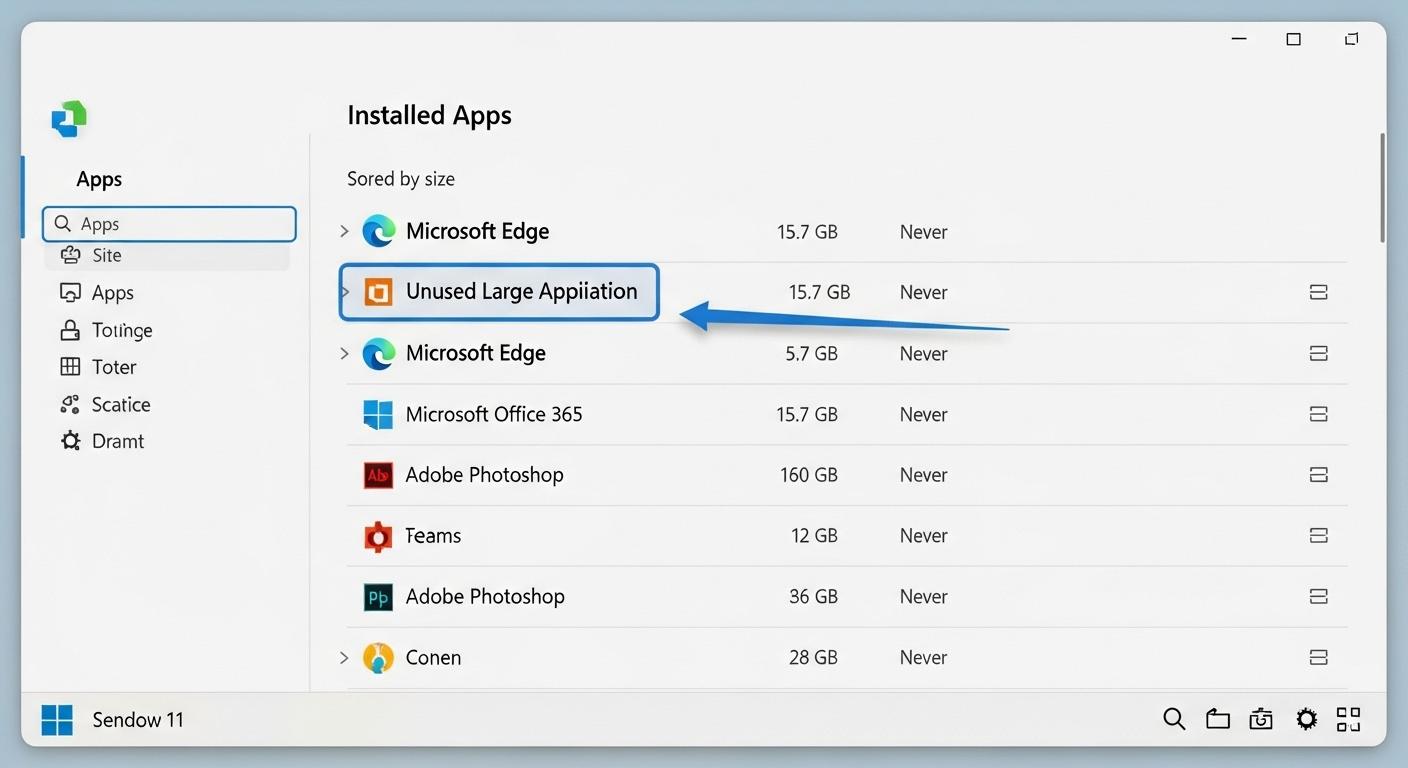Viewport: 1408px width, 768px height.
Task: Click the Teams app icon
Action: 377,535
